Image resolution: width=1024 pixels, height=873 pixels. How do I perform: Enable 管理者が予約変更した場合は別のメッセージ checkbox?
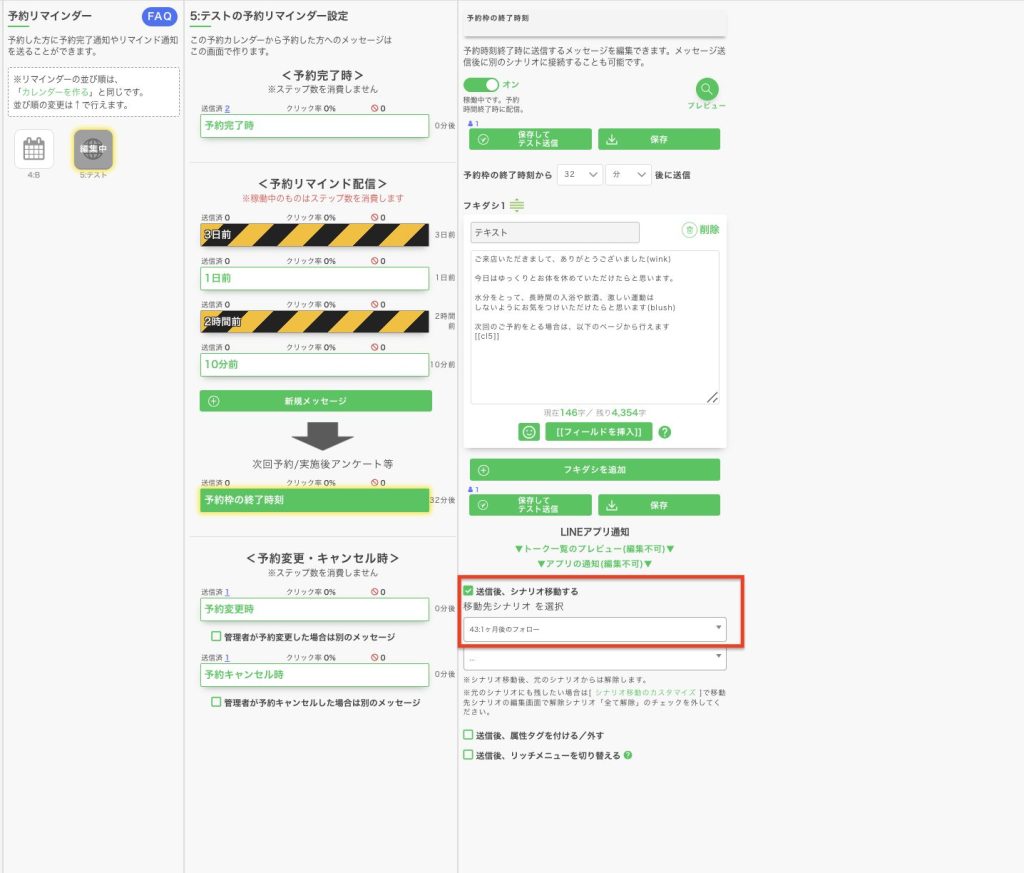216,637
